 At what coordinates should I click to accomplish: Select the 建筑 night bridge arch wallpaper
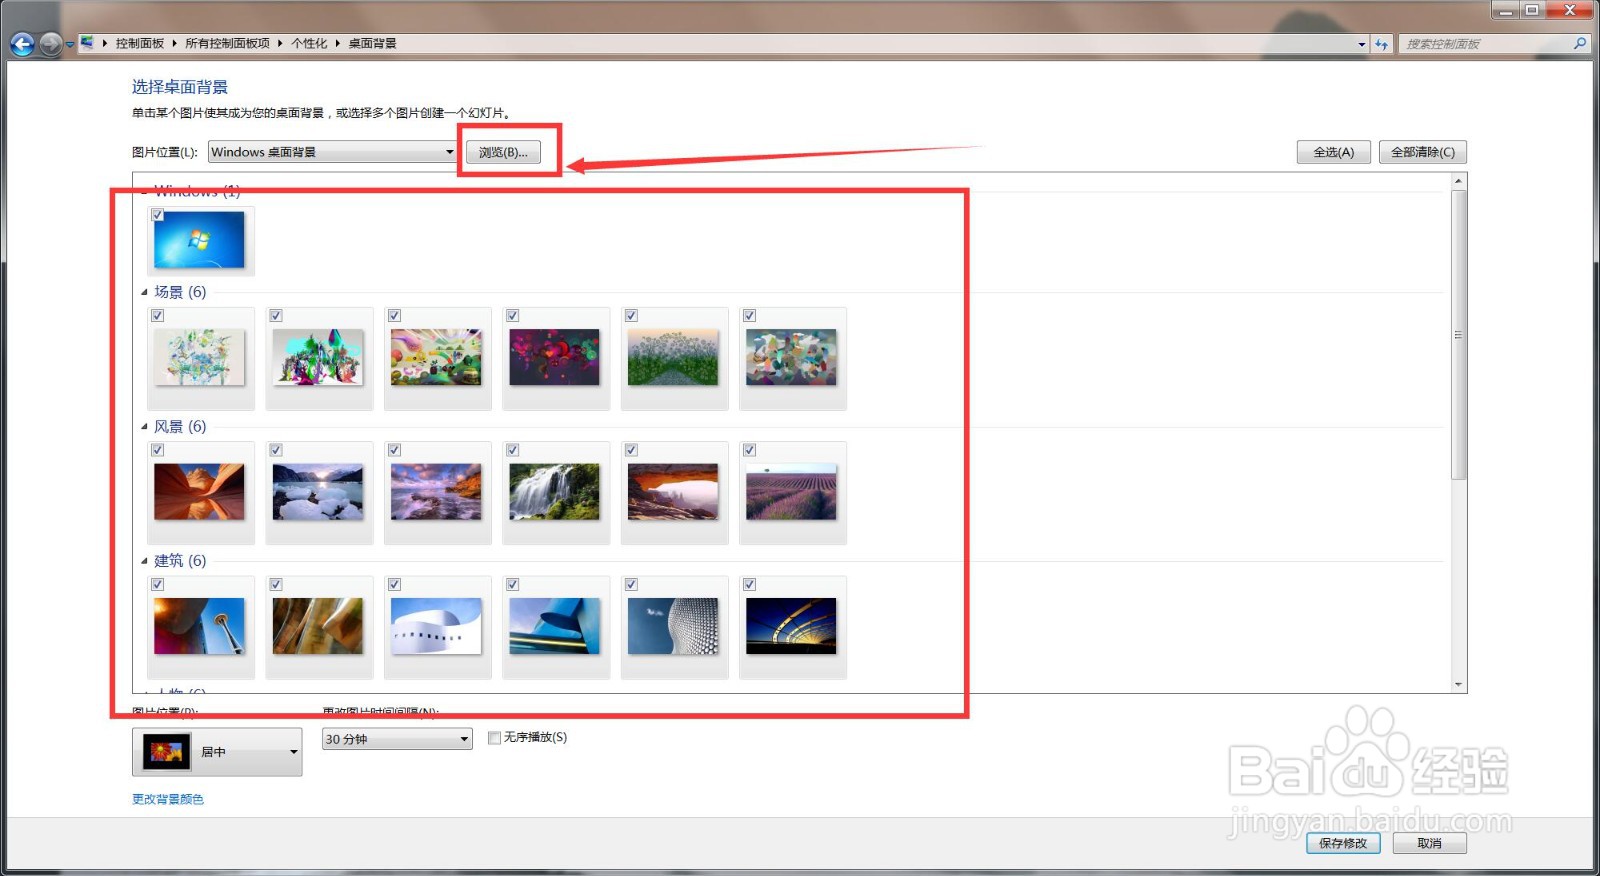[x=791, y=626]
